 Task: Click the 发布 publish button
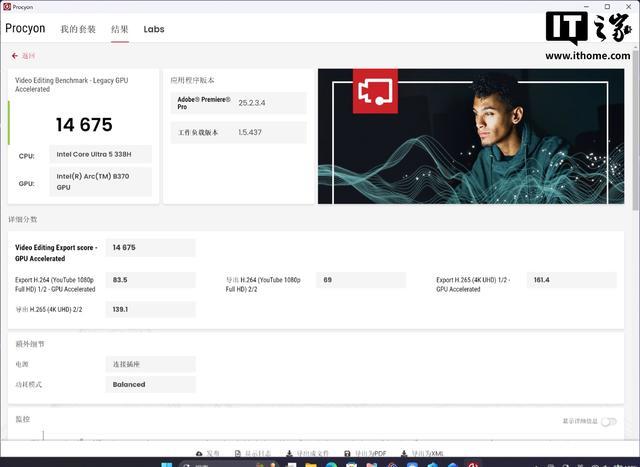pos(208,454)
